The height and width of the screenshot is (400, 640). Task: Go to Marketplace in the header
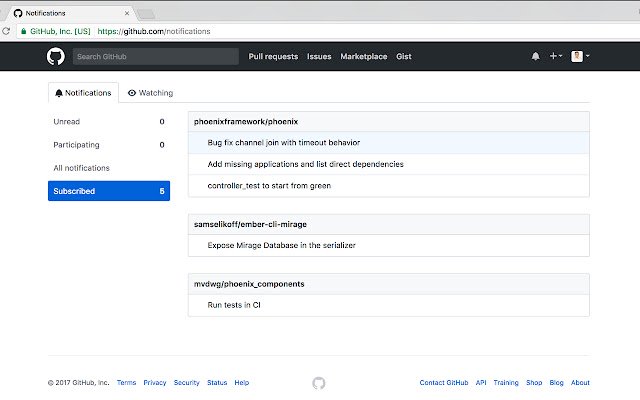(x=364, y=56)
